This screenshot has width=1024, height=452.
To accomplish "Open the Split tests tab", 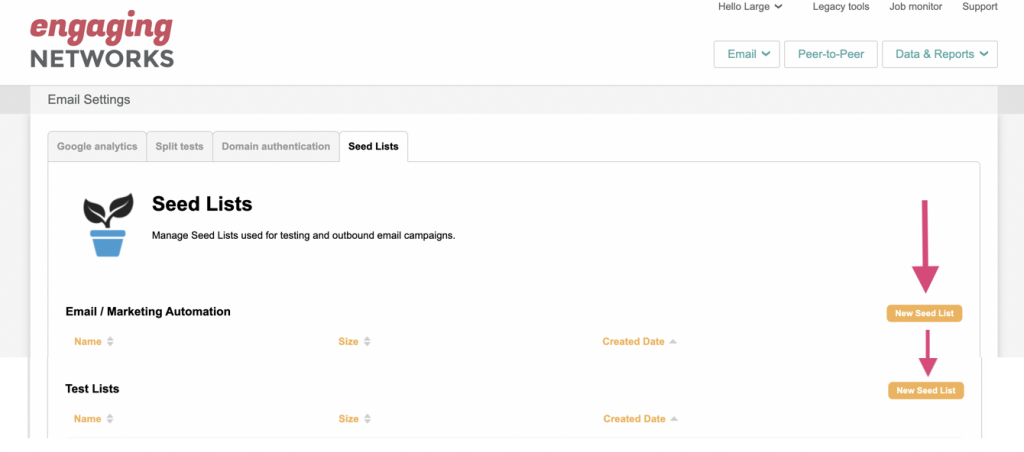I will pos(180,147).
